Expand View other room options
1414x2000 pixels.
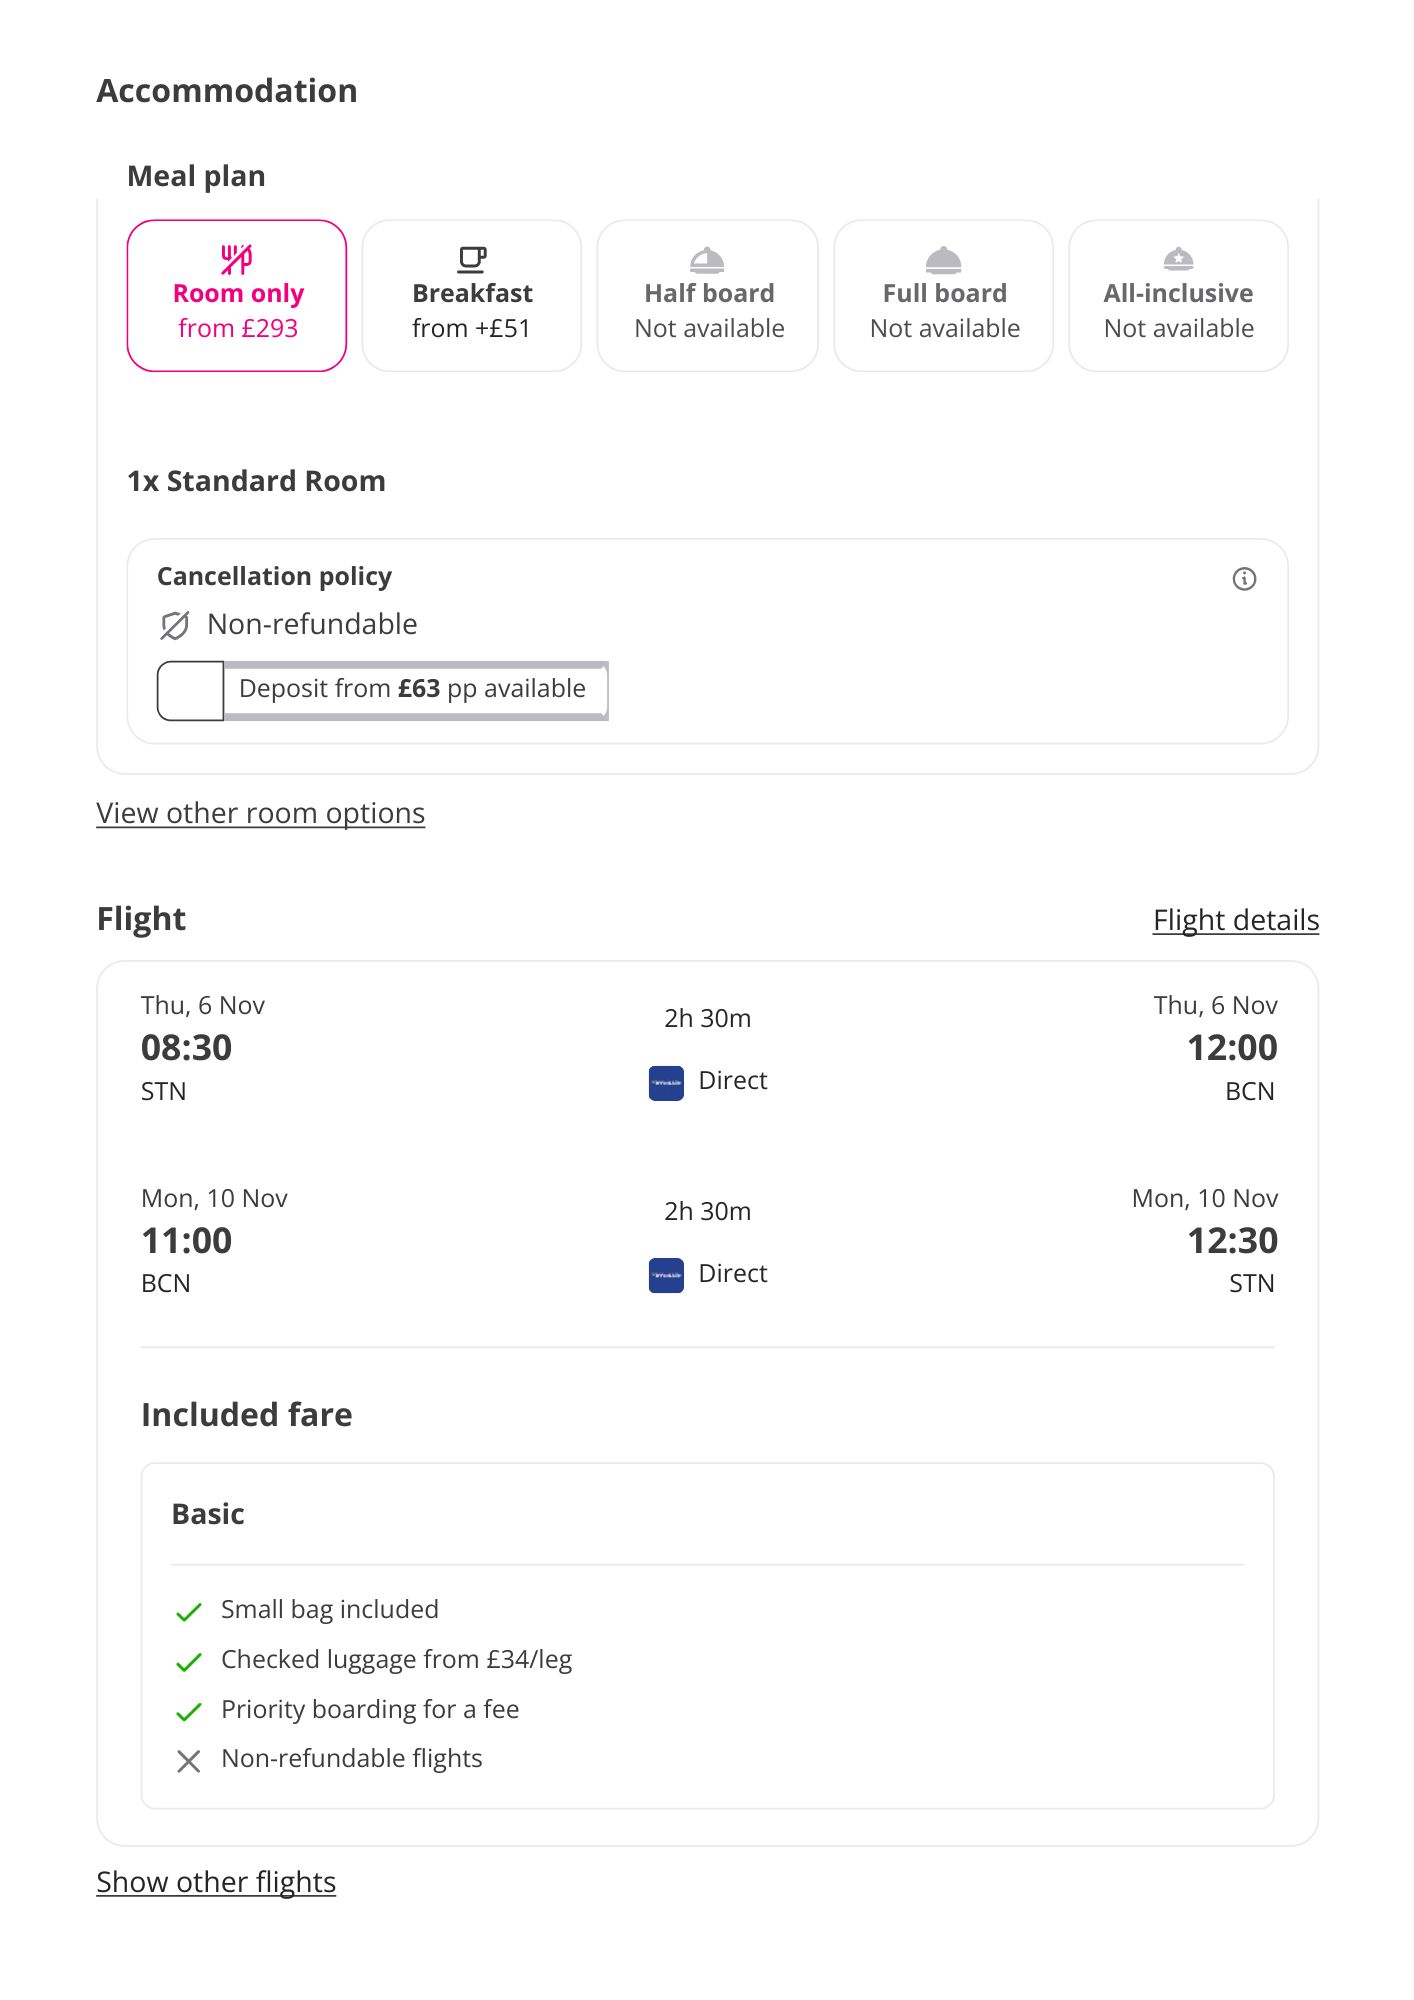pos(261,813)
